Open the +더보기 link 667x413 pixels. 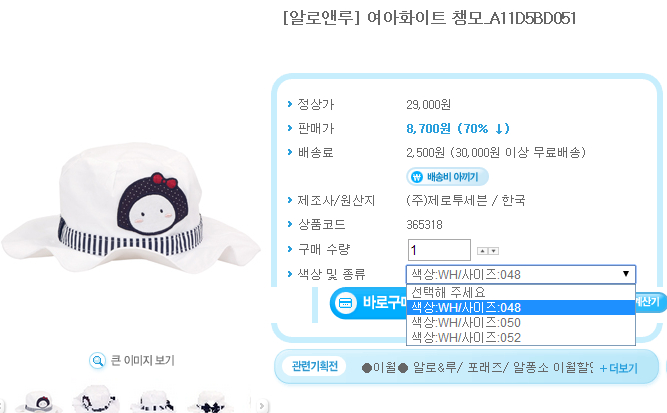[618, 368]
